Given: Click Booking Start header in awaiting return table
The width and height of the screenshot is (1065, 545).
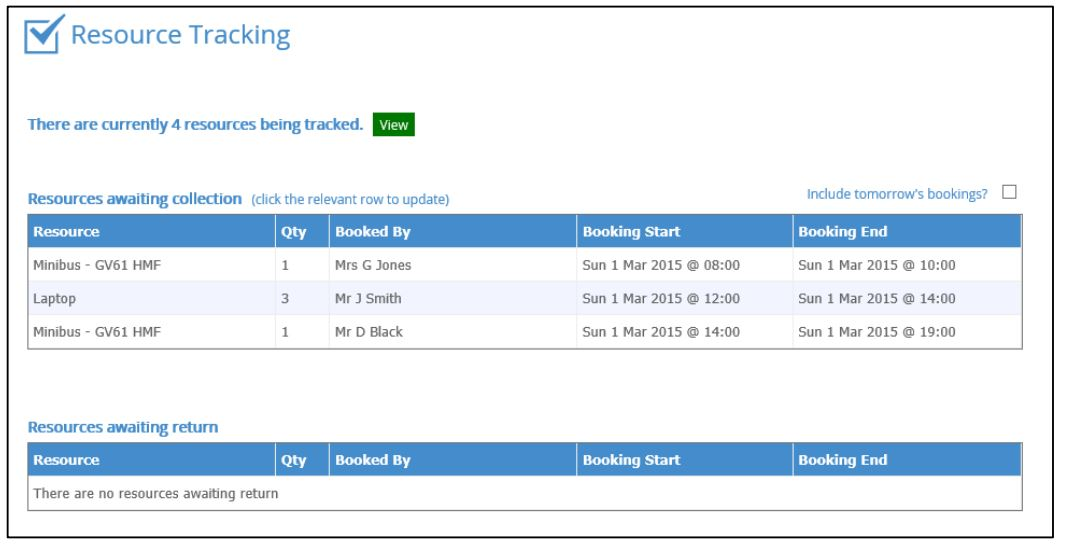Looking at the screenshot, I should point(685,459).
